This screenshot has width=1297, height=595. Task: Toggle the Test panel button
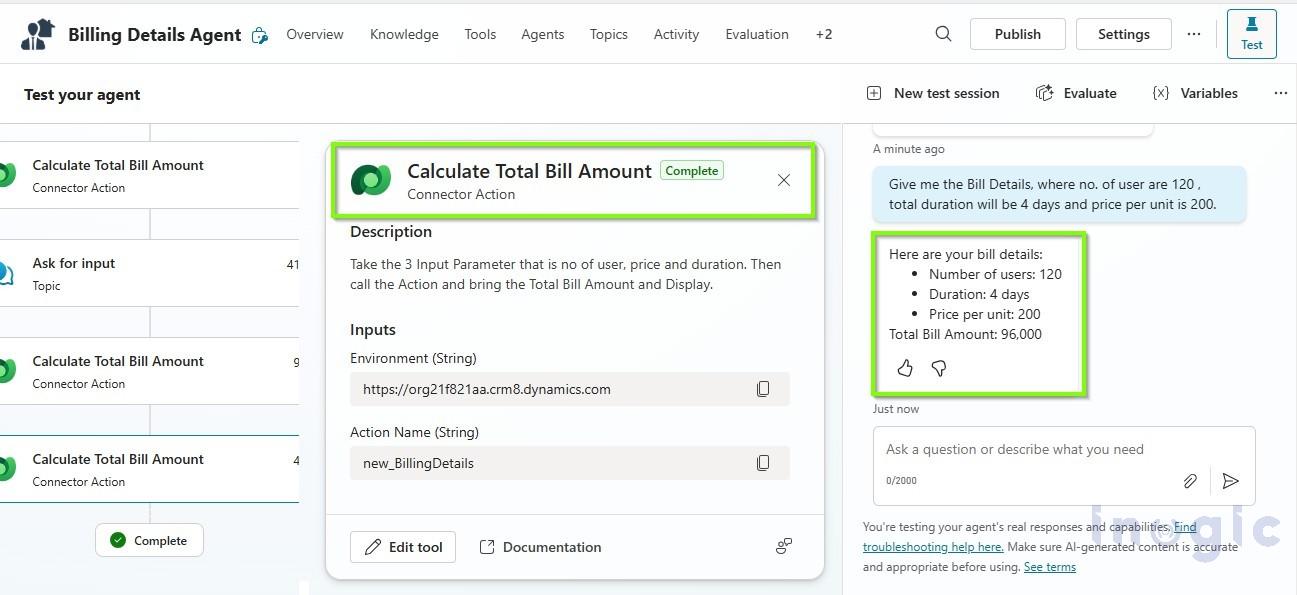(x=1251, y=34)
